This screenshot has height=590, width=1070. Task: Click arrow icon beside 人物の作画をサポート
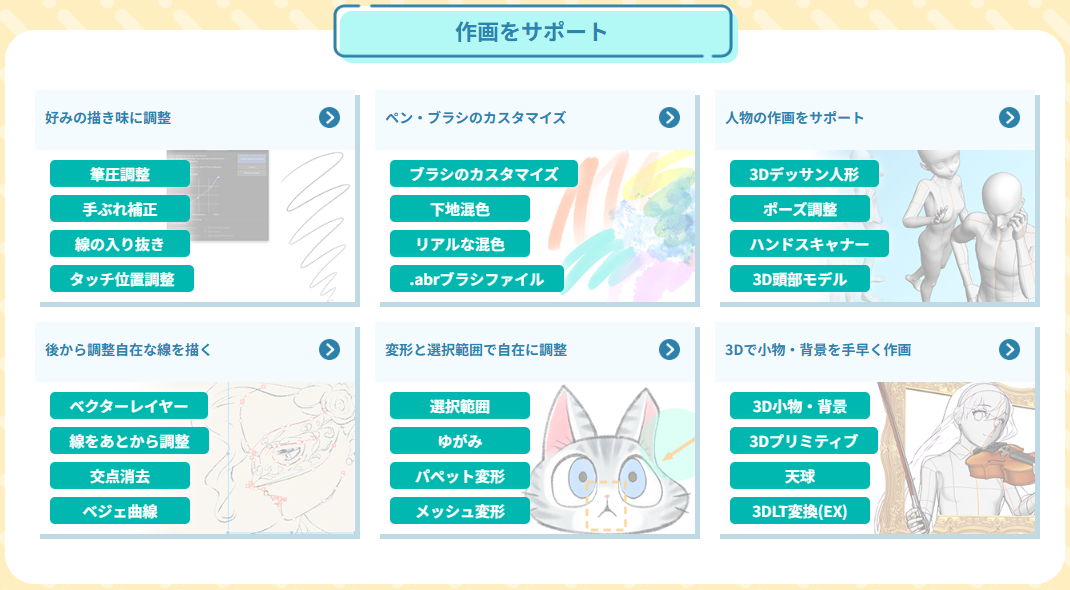tap(1009, 117)
